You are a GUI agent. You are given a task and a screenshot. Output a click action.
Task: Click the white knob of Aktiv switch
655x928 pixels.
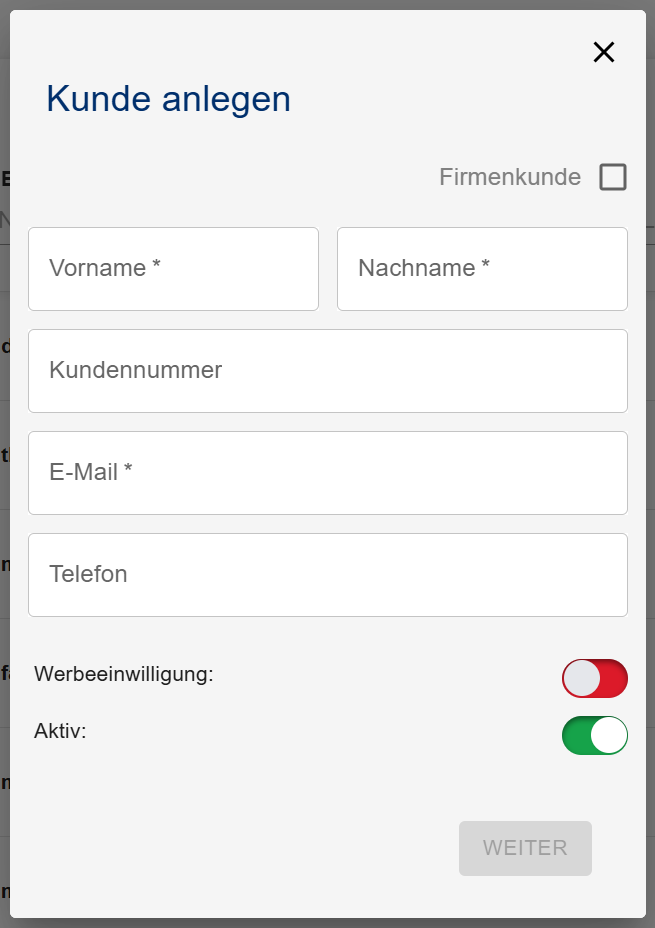pos(608,735)
